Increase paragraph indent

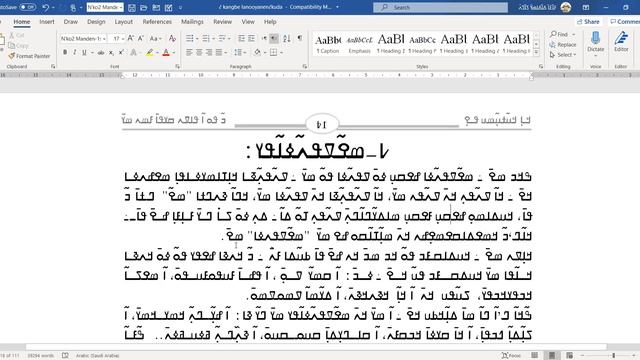pyautogui.click(x=251, y=38)
